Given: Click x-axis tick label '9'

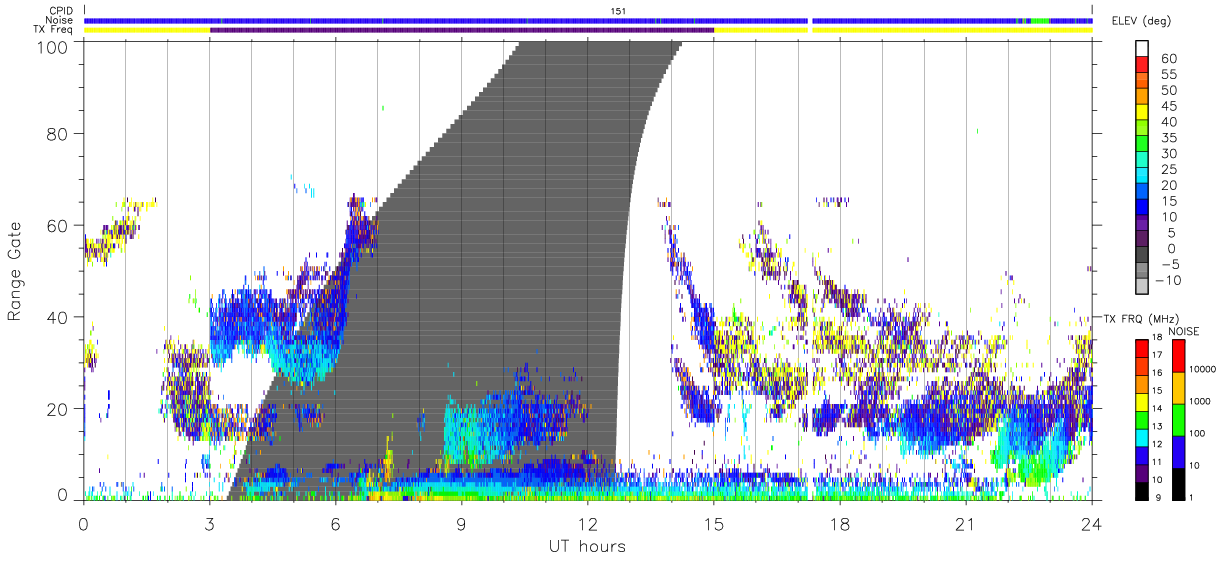Looking at the screenshot, I should [461, 525].
